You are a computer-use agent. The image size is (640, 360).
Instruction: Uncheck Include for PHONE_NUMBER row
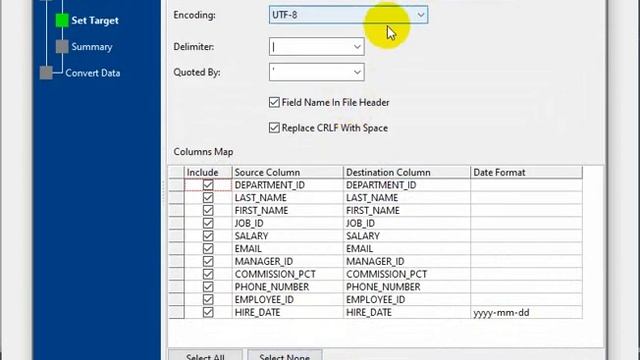(x=208, y=287)
